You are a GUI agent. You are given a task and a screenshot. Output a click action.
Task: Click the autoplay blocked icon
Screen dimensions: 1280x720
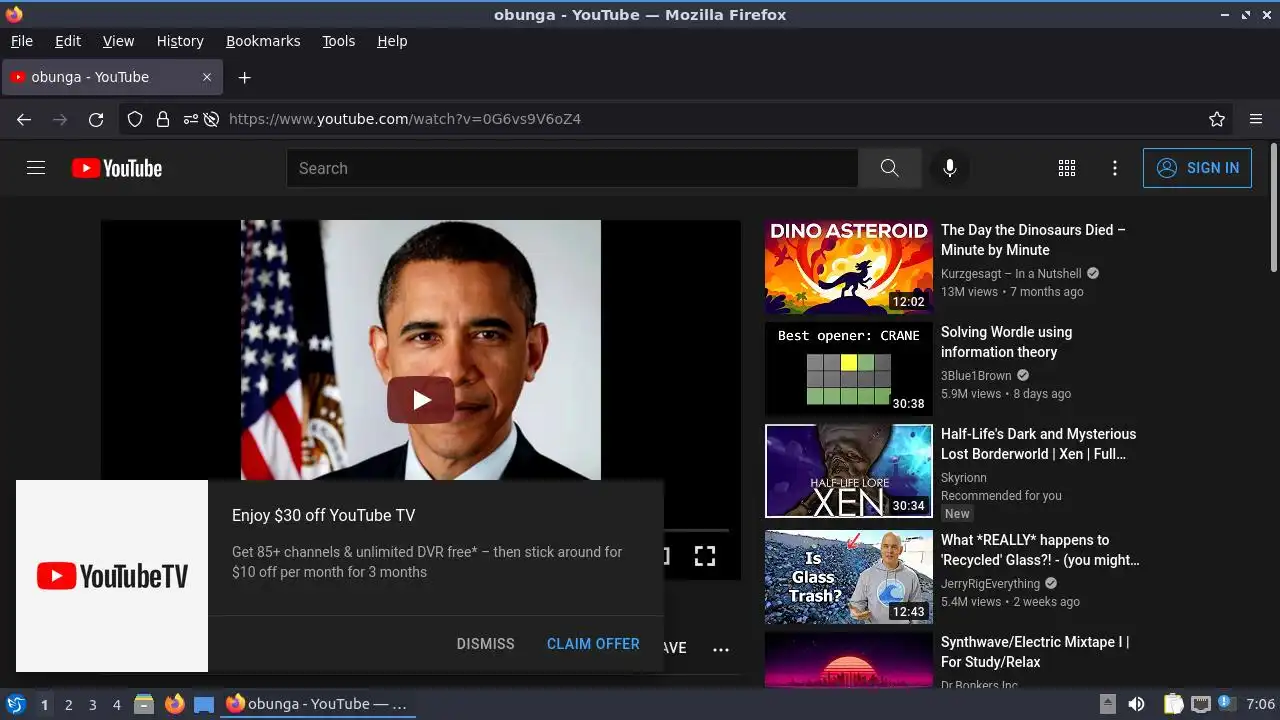pos(211,119)
